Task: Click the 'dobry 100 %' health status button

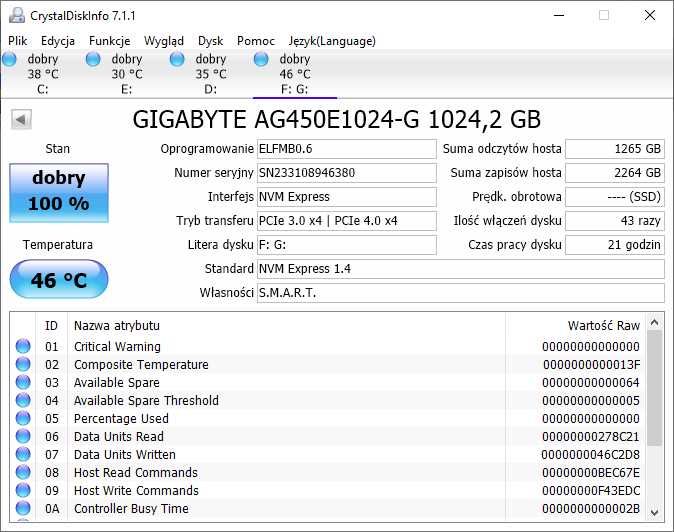Action: click(59, 193)
